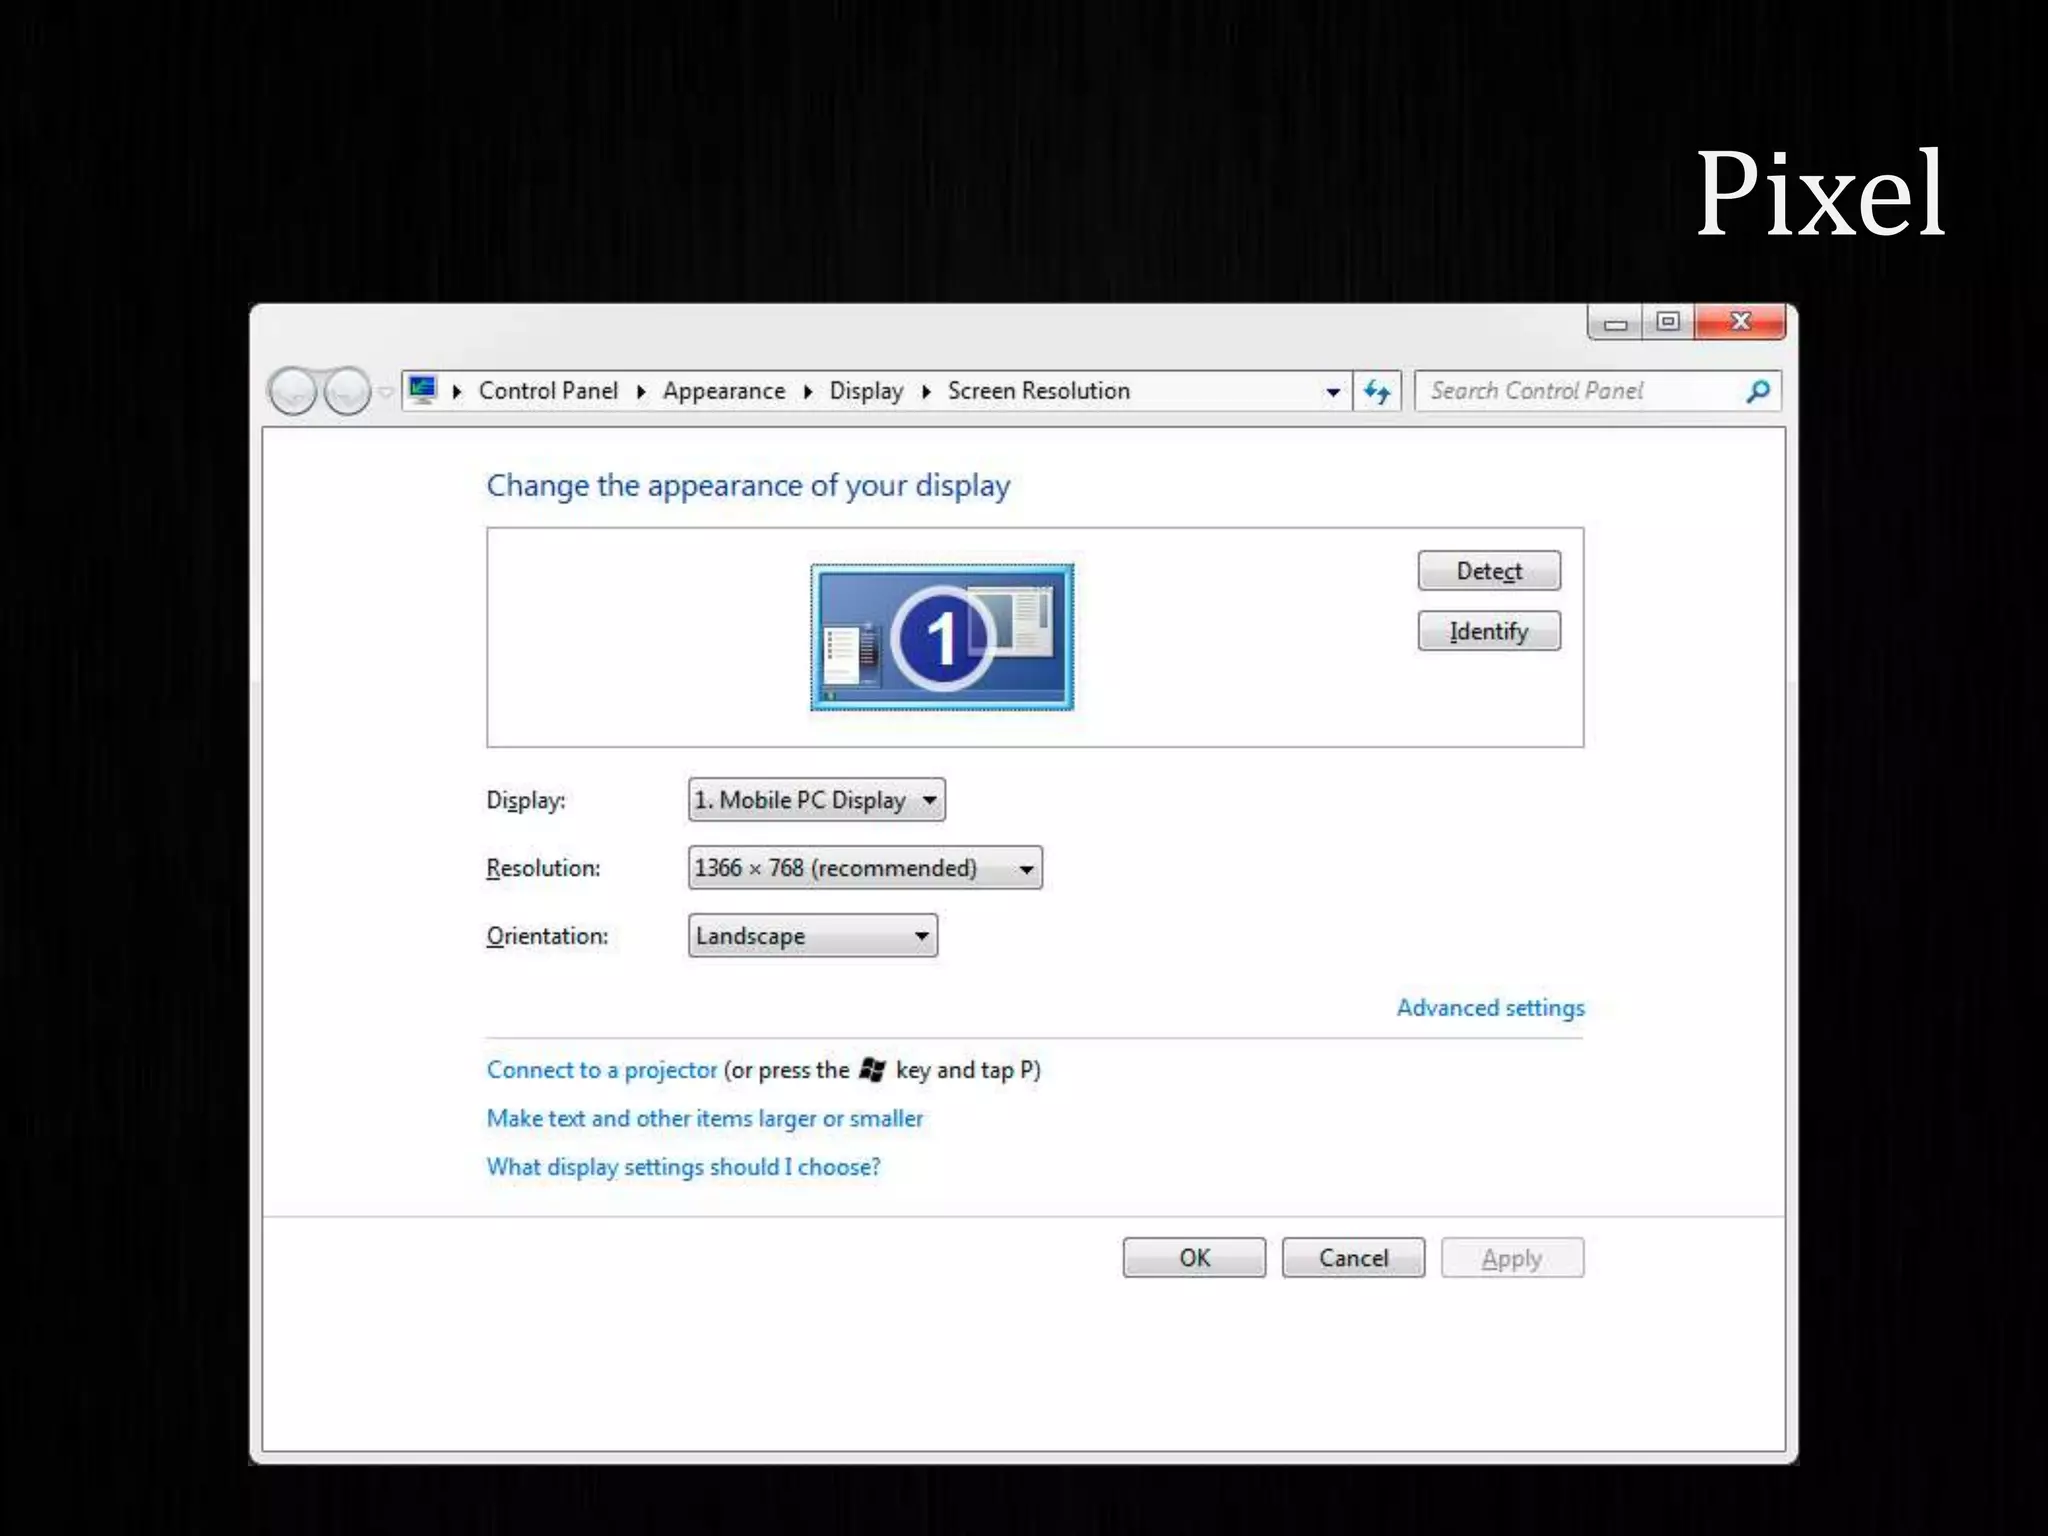The image size is (2048, 1536).
Task: Maximize the Screen Resolution window
Action: pyautogui.click(x=1667, y=322)
